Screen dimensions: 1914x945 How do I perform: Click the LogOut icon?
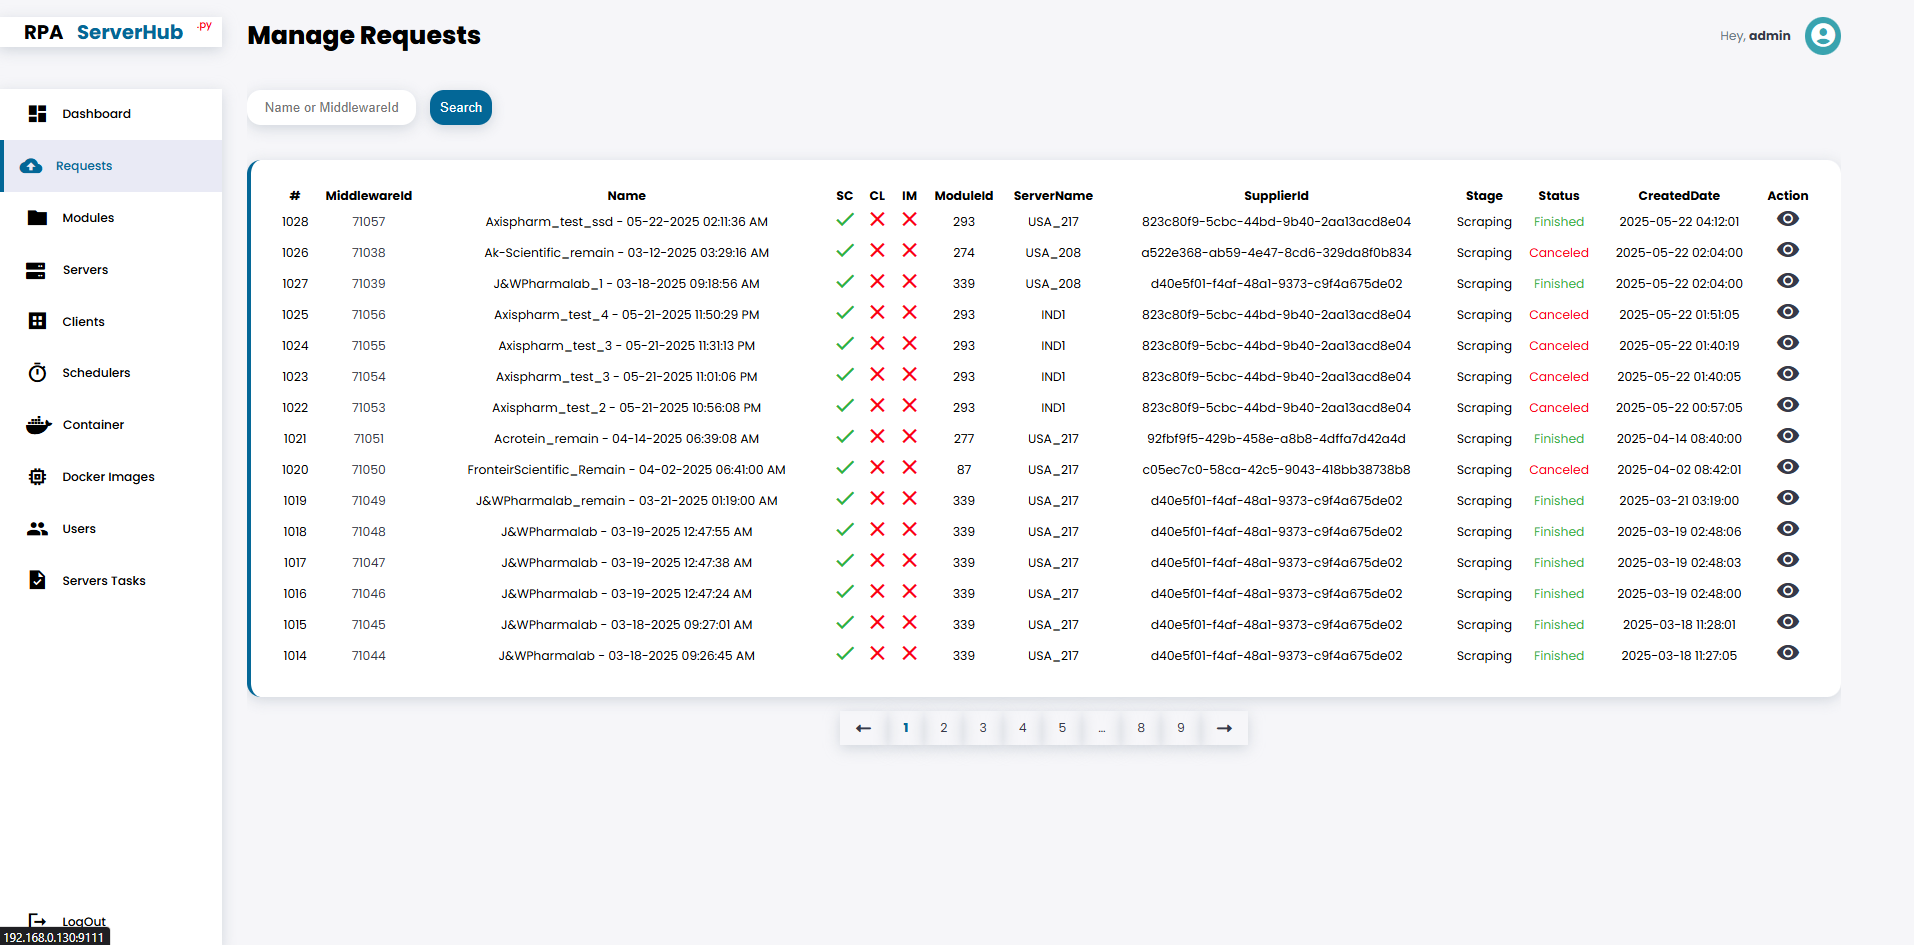click(38, 921)
